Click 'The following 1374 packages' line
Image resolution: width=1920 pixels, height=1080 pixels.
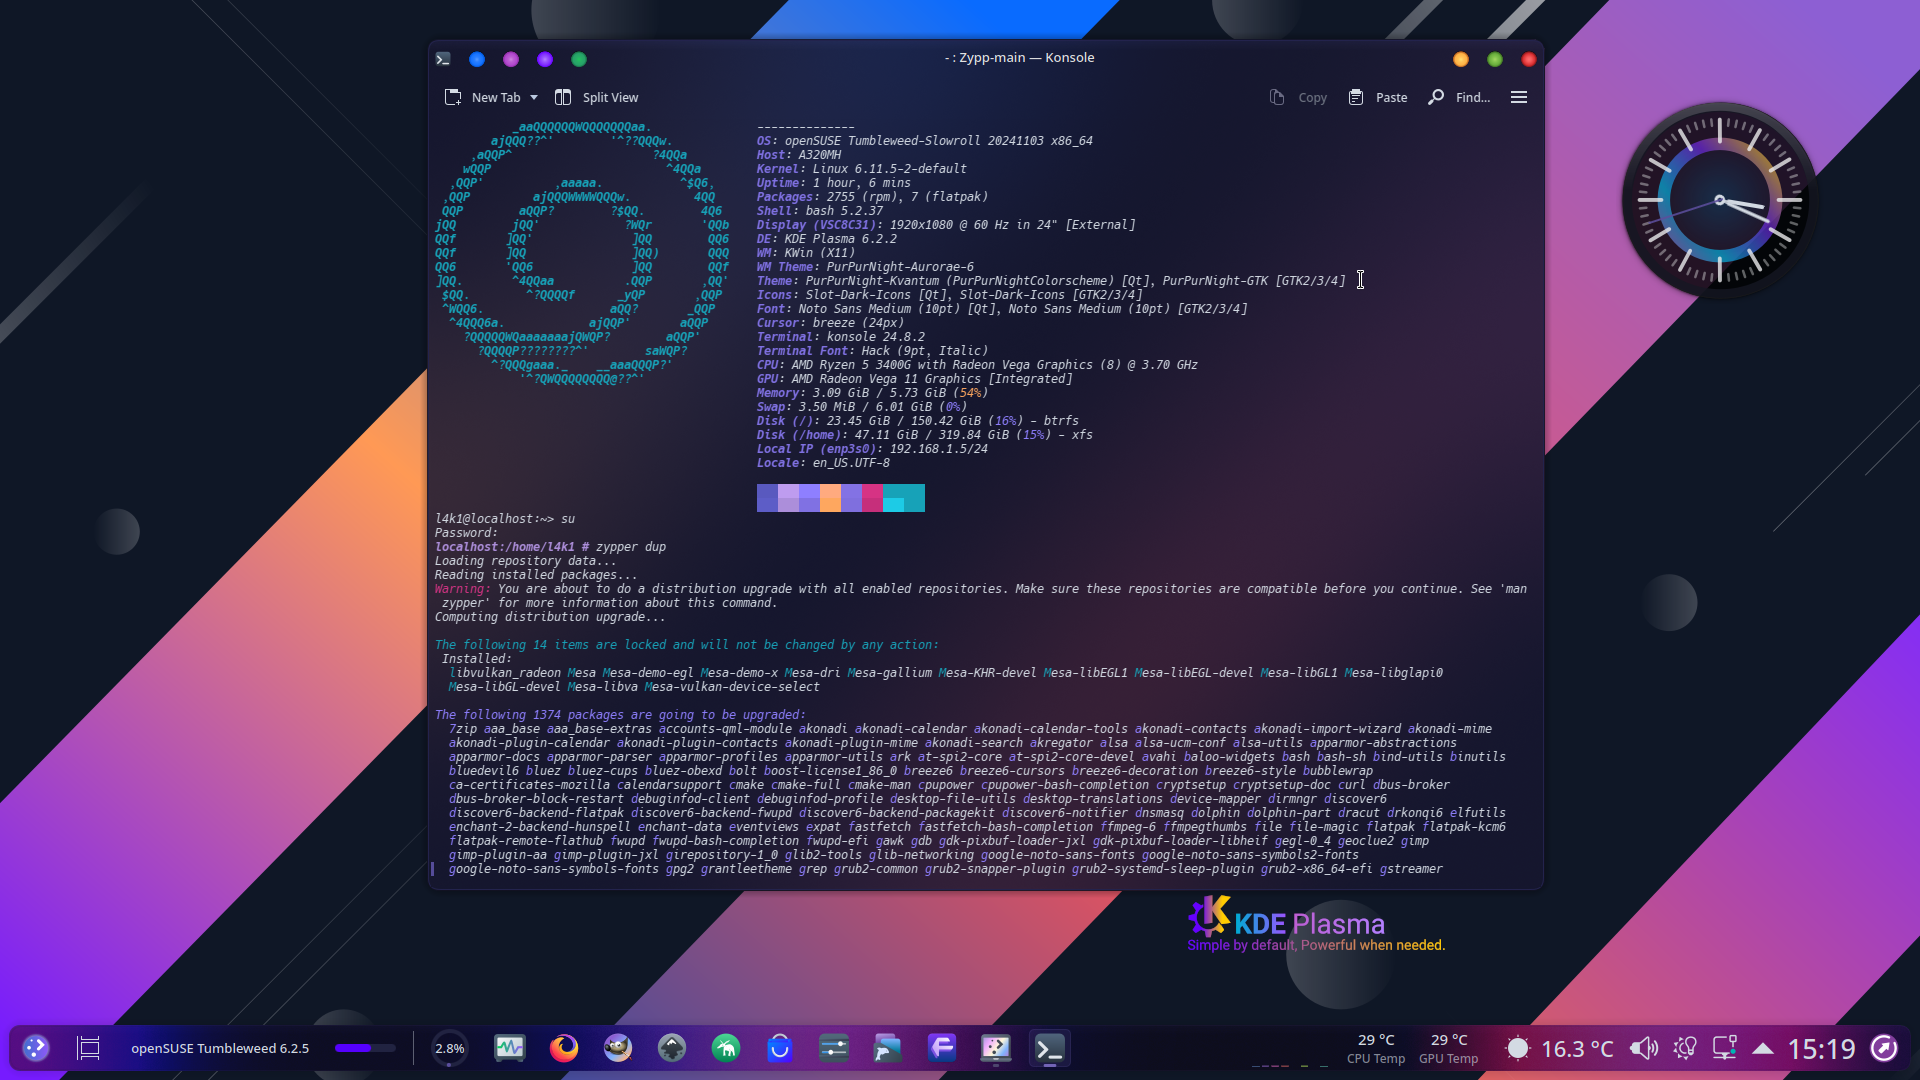[619, 715]
